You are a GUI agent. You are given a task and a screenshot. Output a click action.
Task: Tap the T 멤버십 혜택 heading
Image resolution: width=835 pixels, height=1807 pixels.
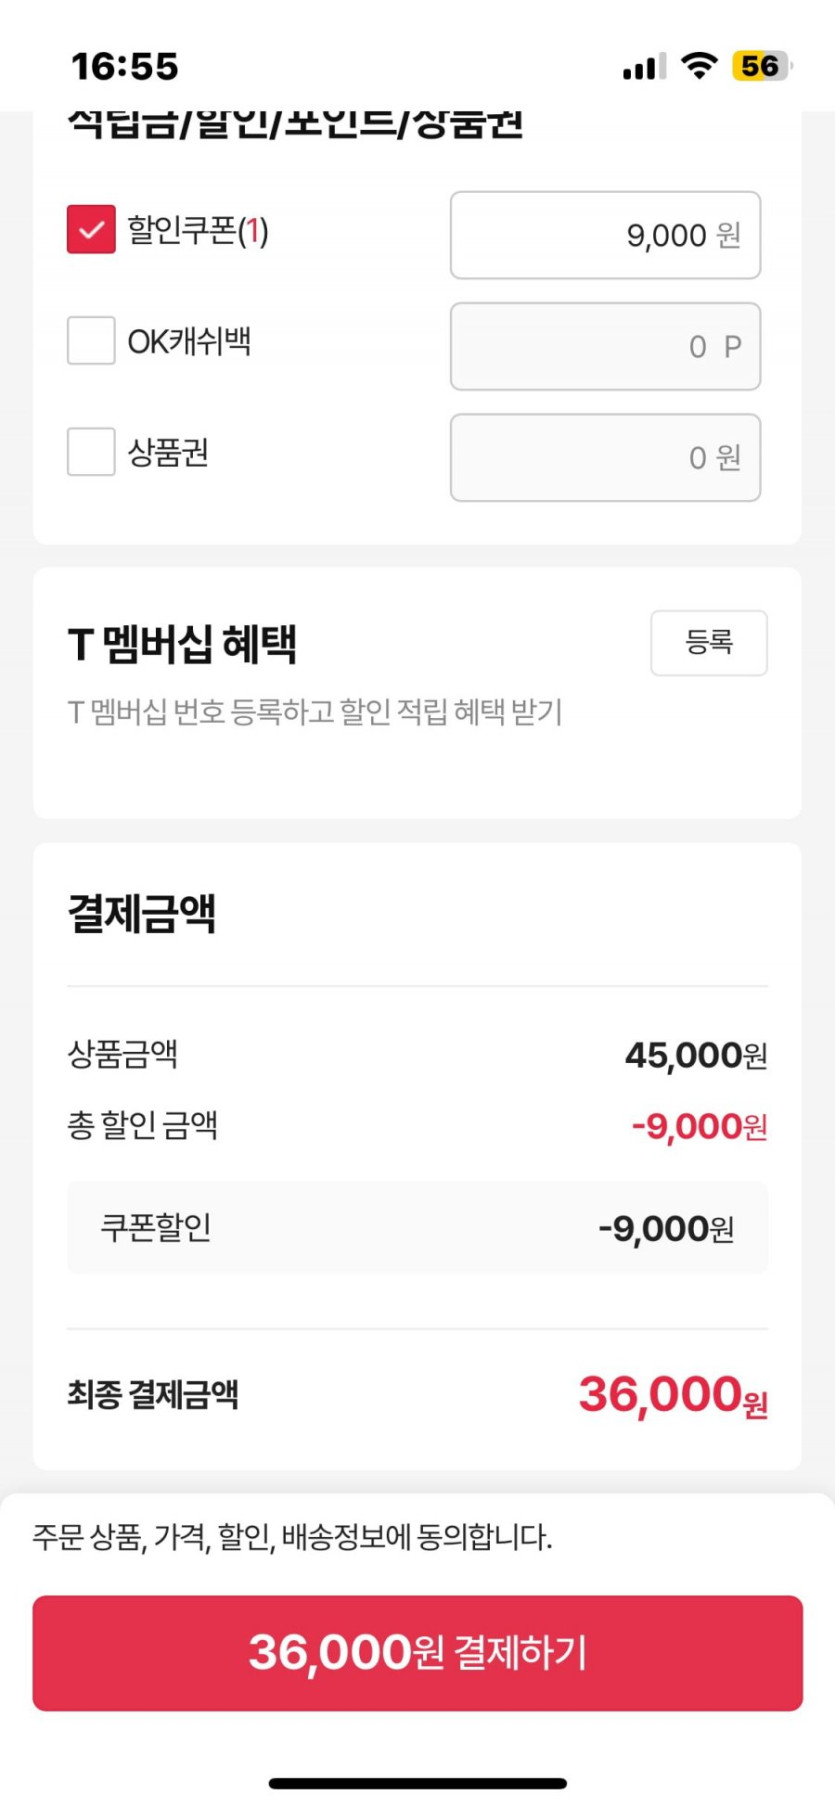click(182, 644)
